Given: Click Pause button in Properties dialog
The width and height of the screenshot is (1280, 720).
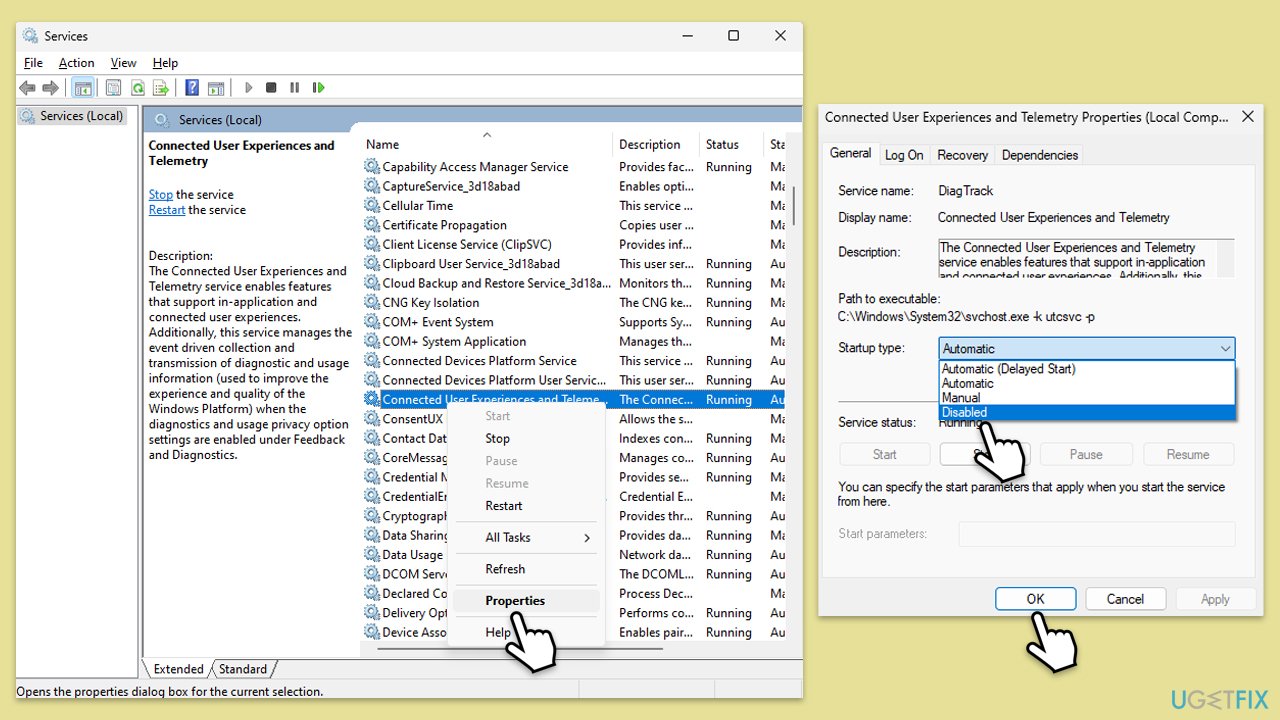Looking at the screenshot, I should [x=1086, y=454].
